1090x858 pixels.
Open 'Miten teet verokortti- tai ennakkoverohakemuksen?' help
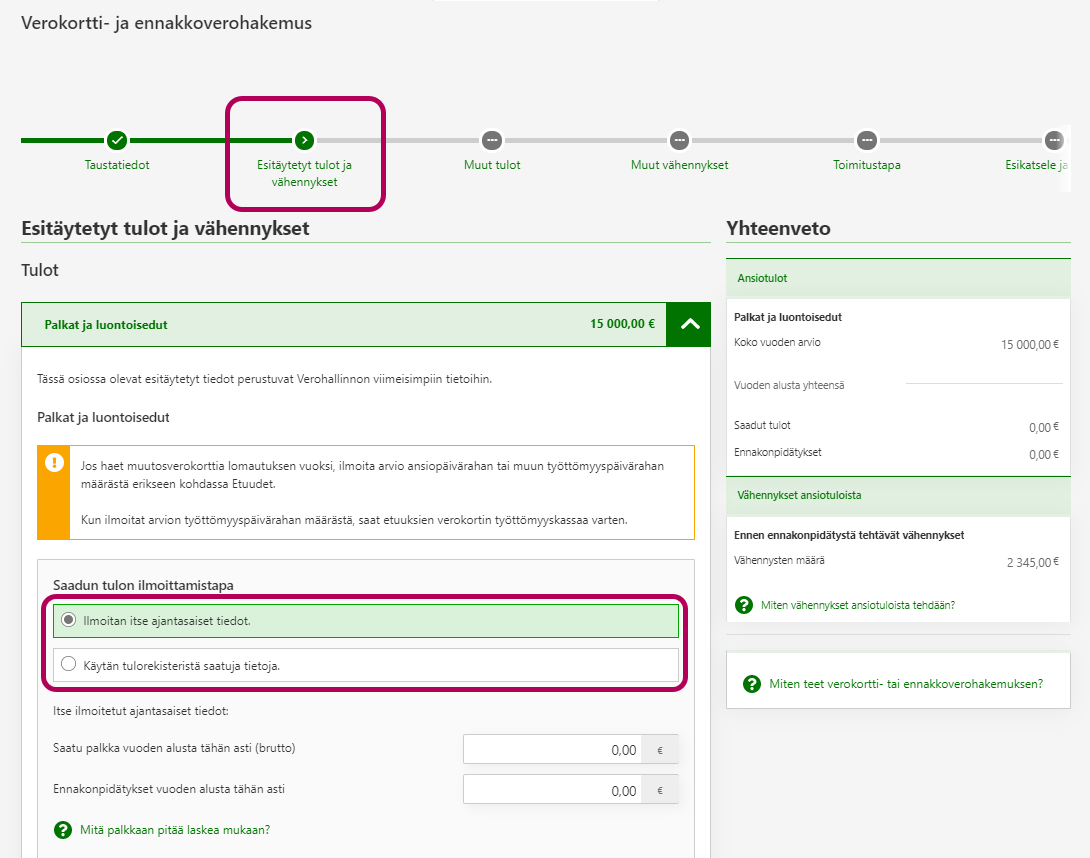906,684
